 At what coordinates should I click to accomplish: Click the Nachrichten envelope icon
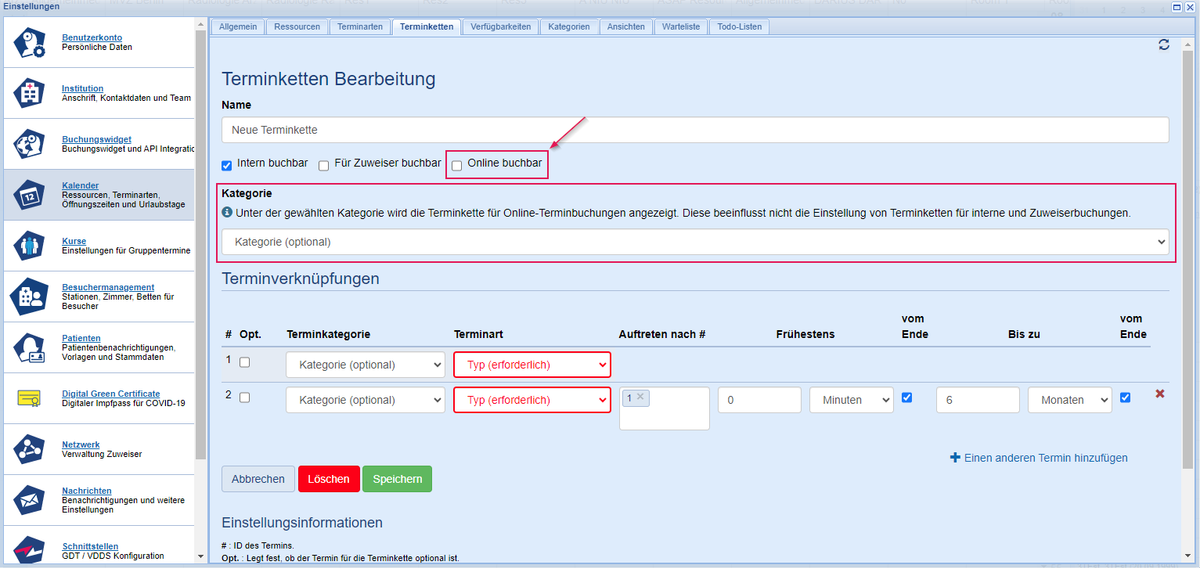[29, 500]
